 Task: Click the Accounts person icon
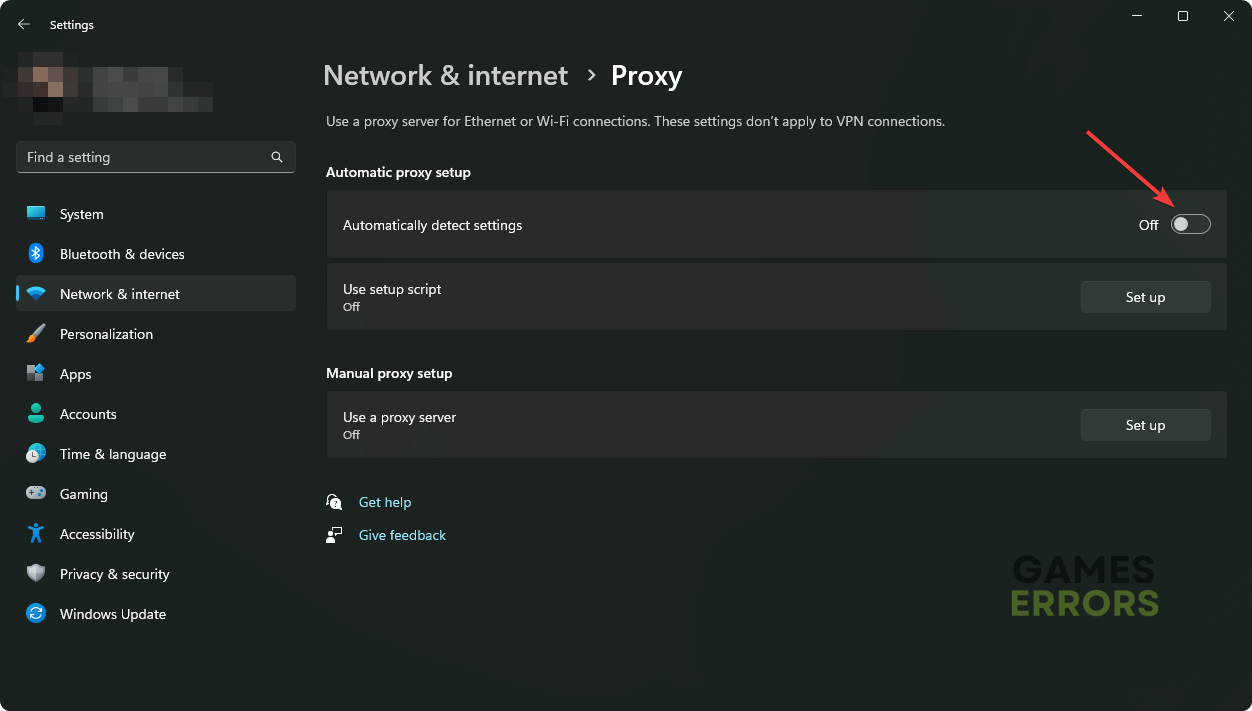pyautogui.click(x=36, y=414)
